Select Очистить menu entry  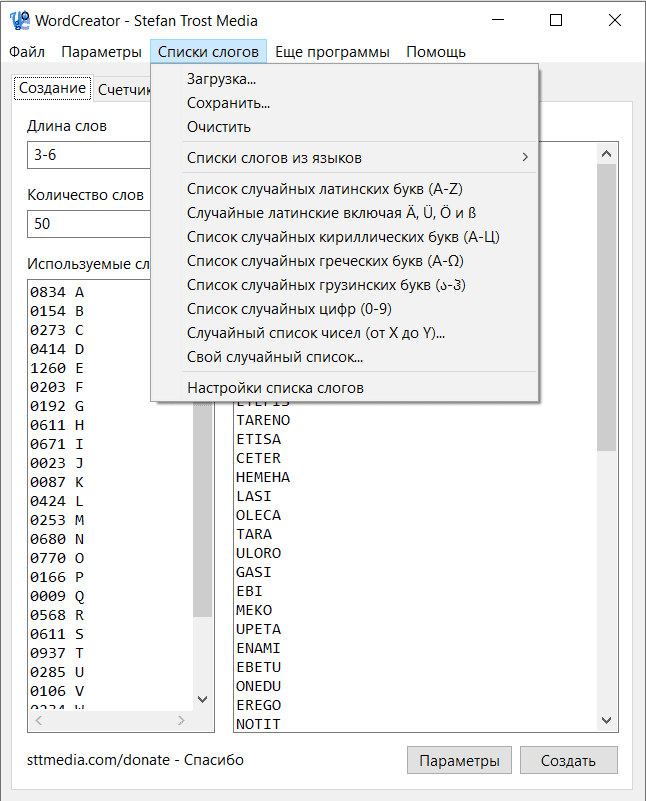coord(344,127)
